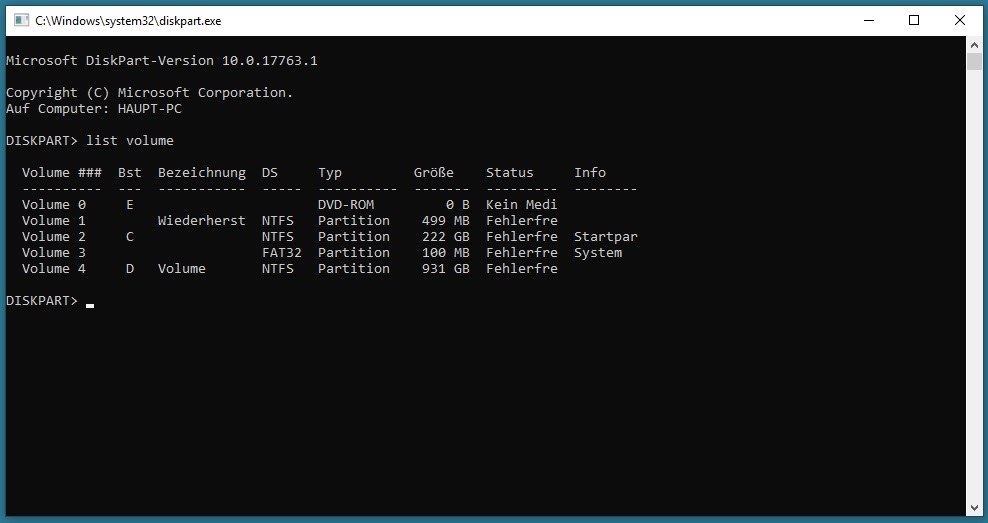This screenshot has height=523, width=988.
Task: Click the 'System' info entry
Action: click(598, 253)
